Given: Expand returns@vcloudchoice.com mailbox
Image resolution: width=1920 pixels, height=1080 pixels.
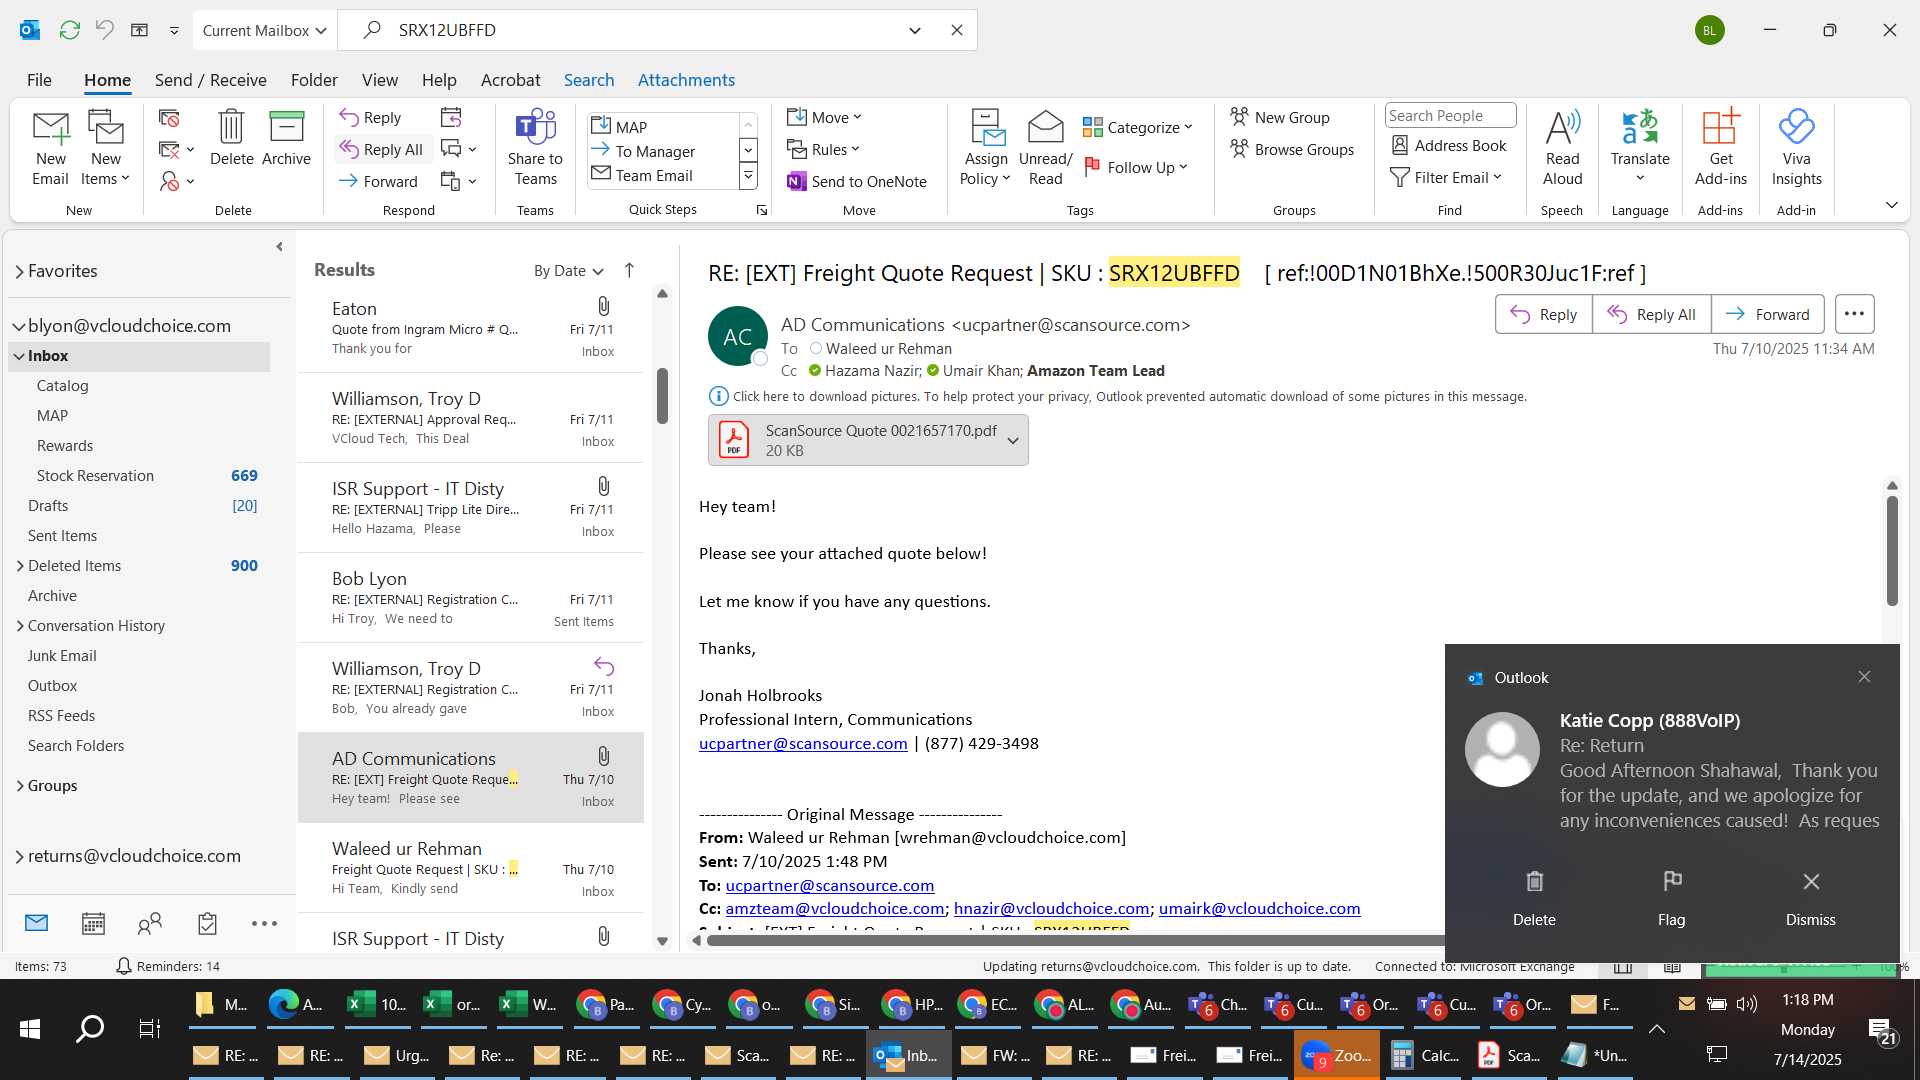Looking at the screenshot, I should 19,856.
